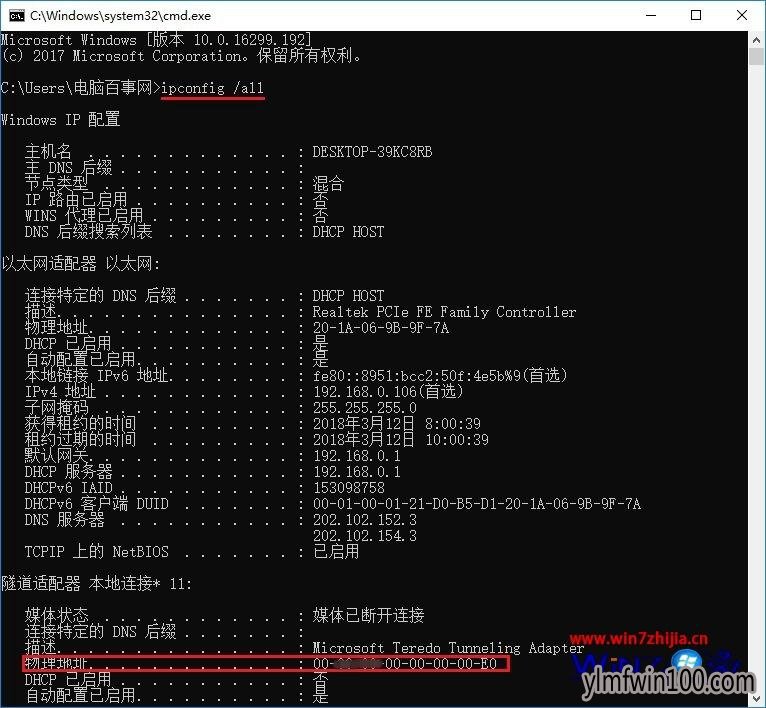Click the TCPIP 上的 NetBIOS label

[x=97, y=552]
